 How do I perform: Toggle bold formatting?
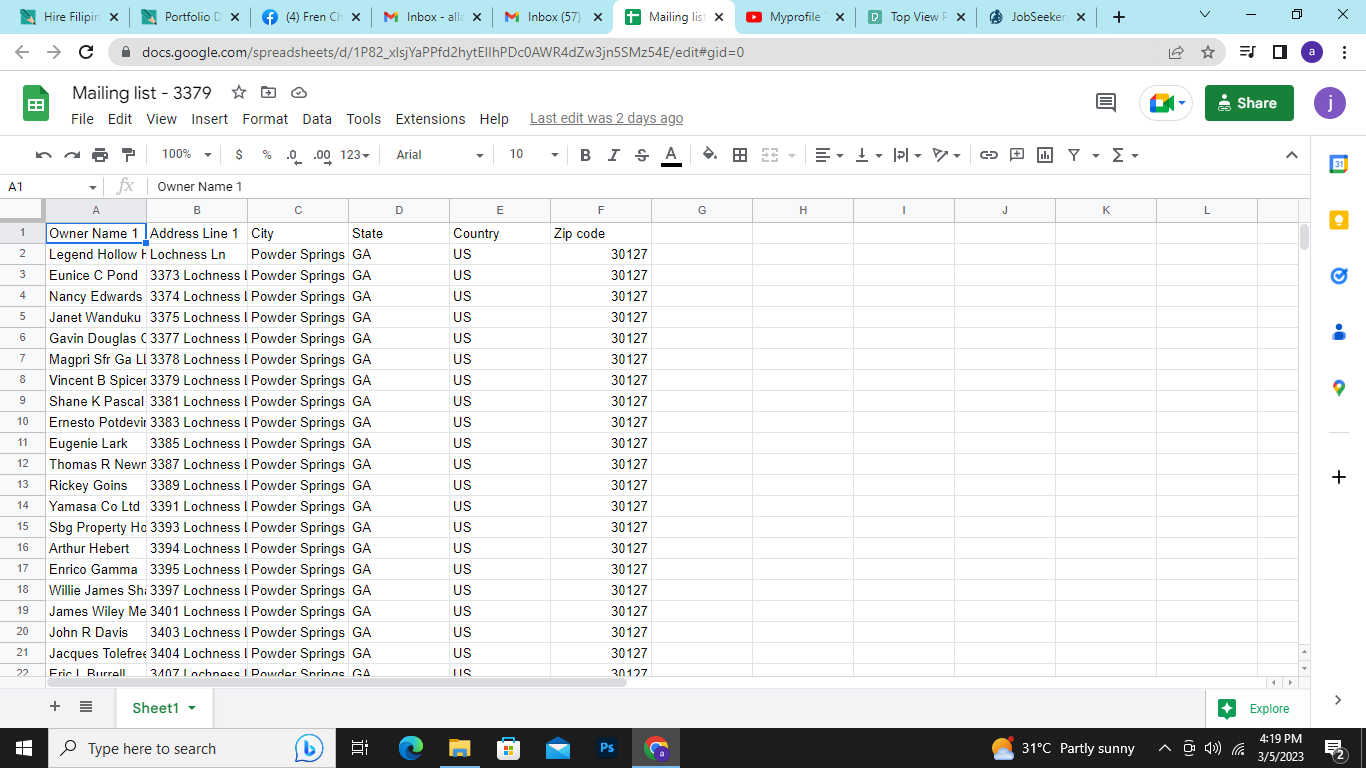coord(585,155)
